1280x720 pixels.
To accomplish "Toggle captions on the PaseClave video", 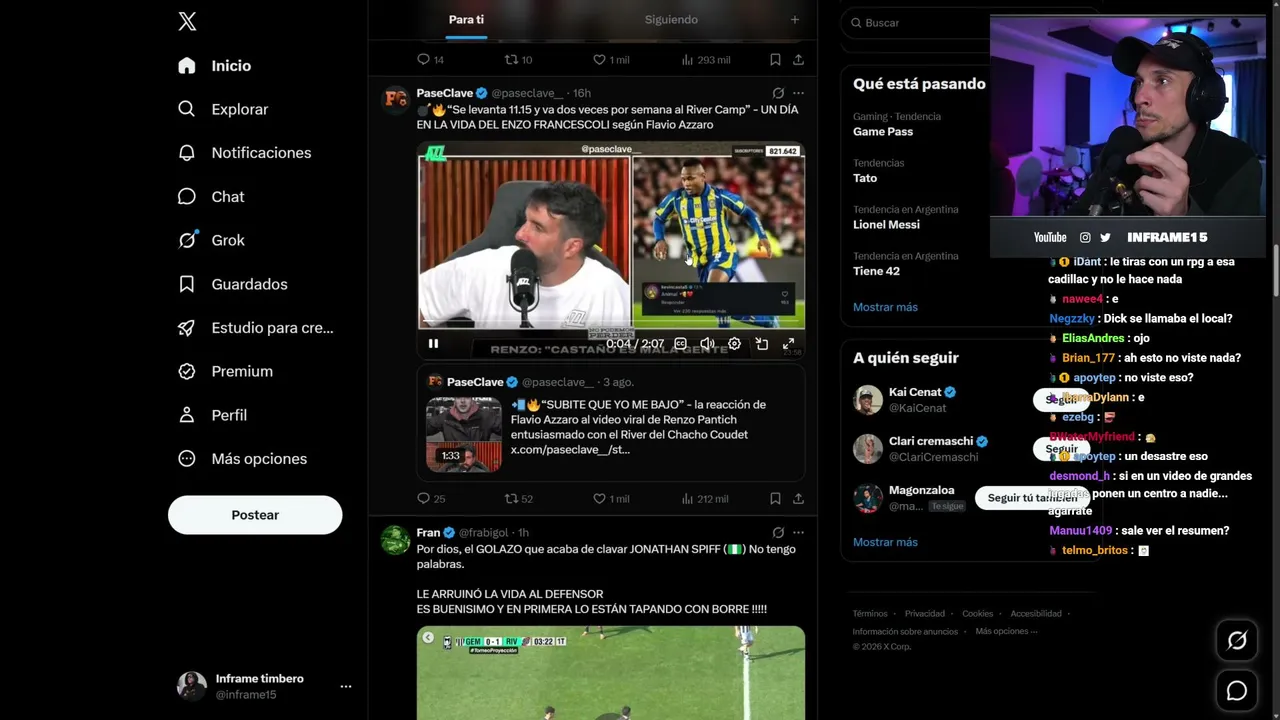I will coord(680,344).
